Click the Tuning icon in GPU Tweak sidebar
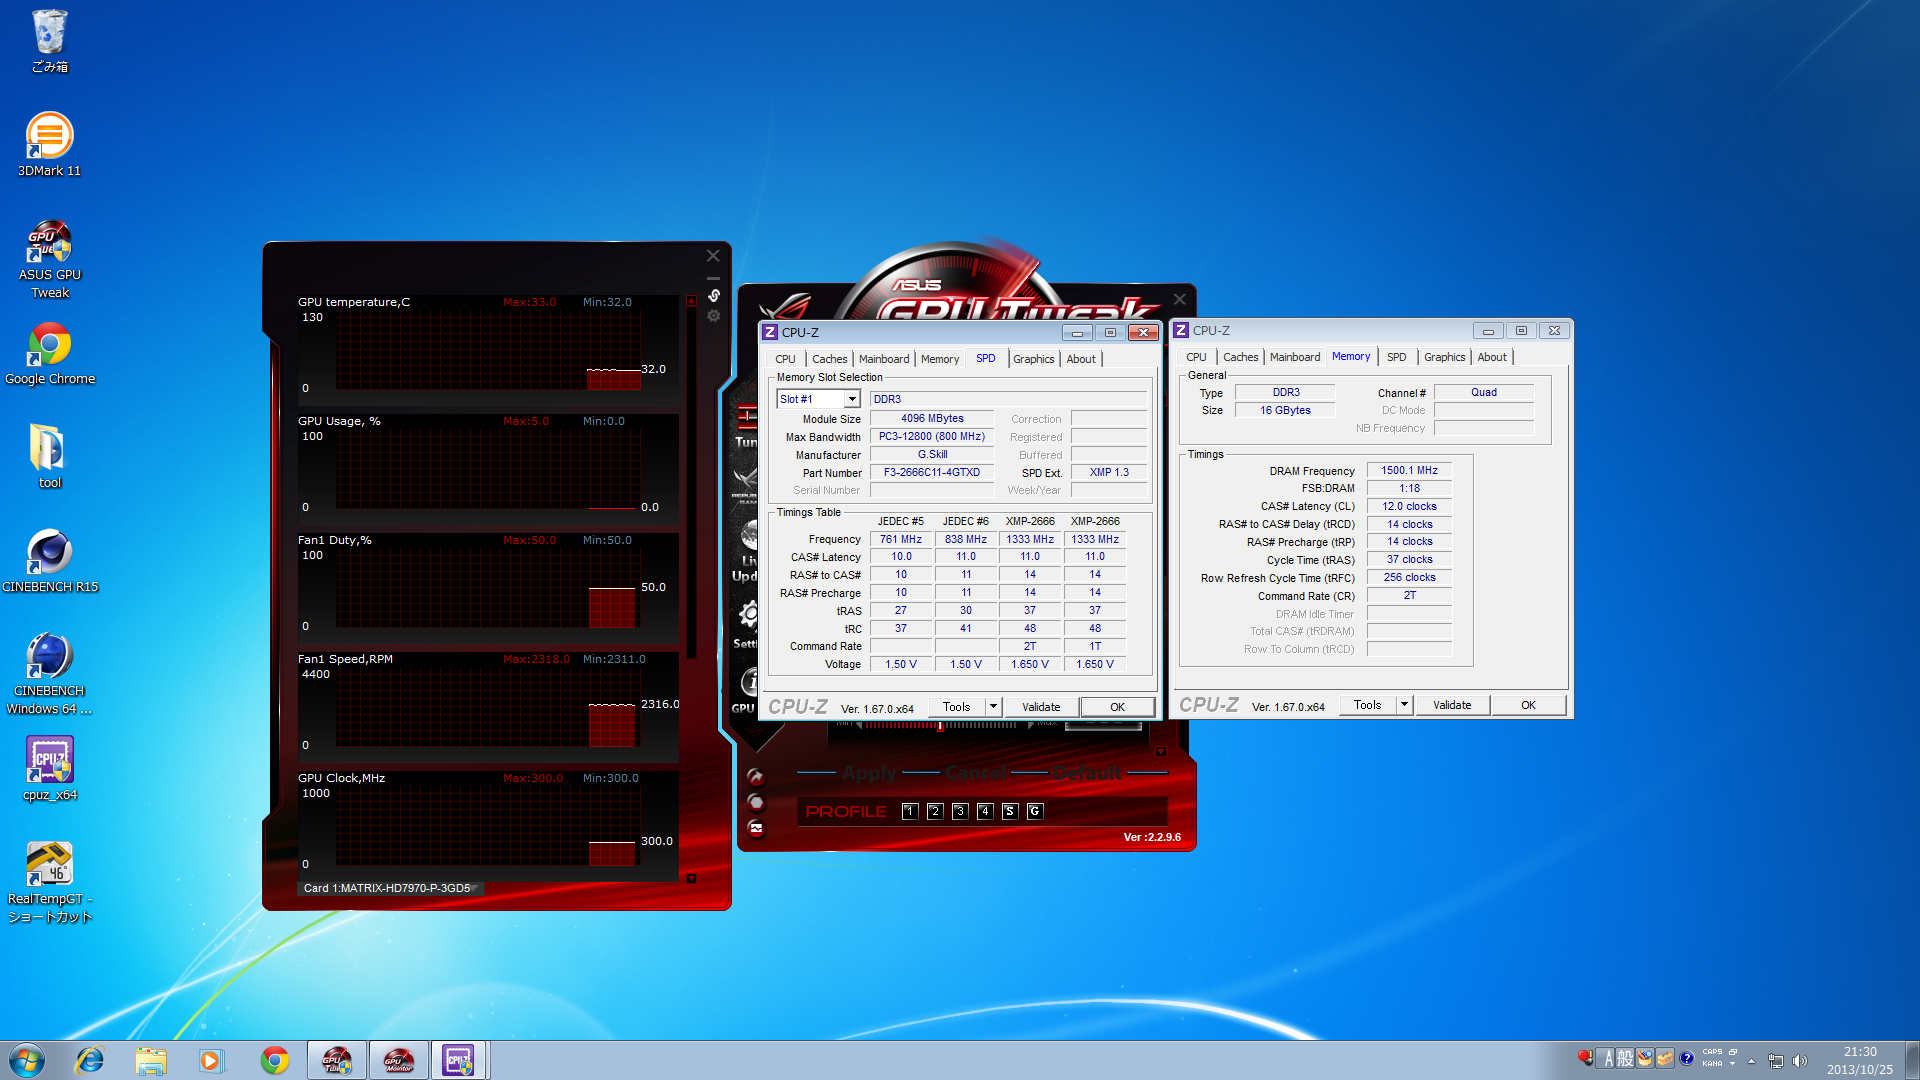The width and height of the screenshot is (1920, 1080). click(x=746, y=417)
